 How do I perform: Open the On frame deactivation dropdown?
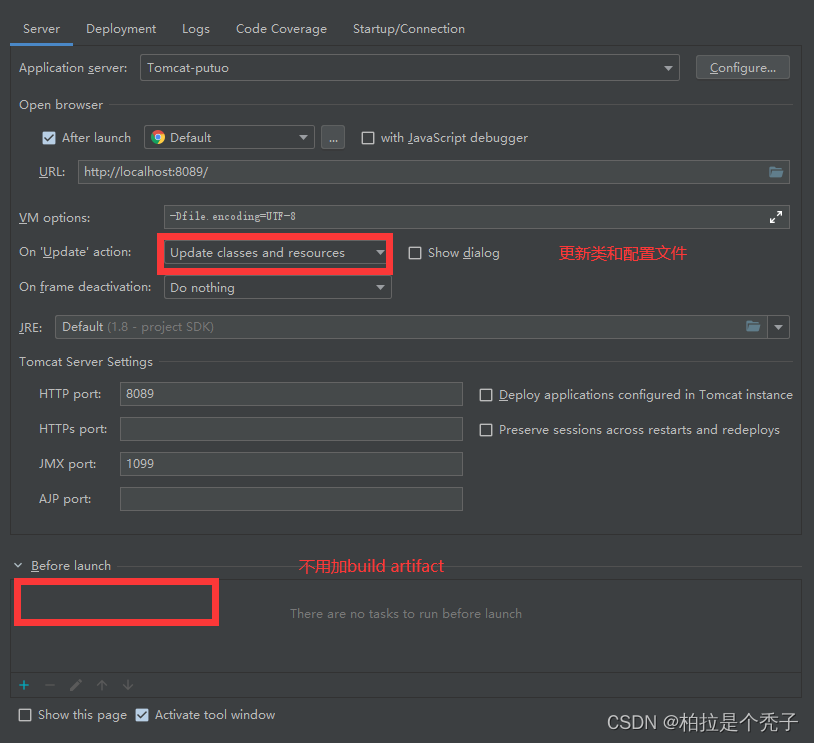(x=379, y=287)
